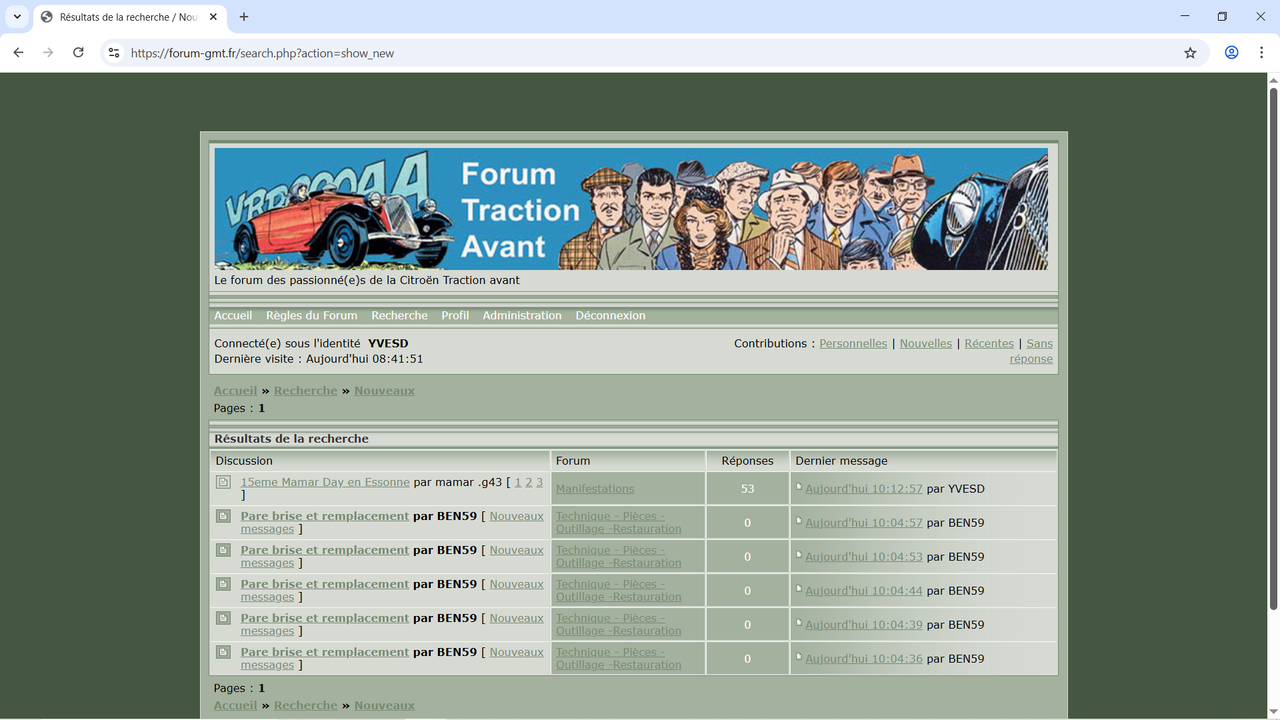Open Nouveaux messages in the 10:04:44 row

pyautogui.click(x=516, y=584)
